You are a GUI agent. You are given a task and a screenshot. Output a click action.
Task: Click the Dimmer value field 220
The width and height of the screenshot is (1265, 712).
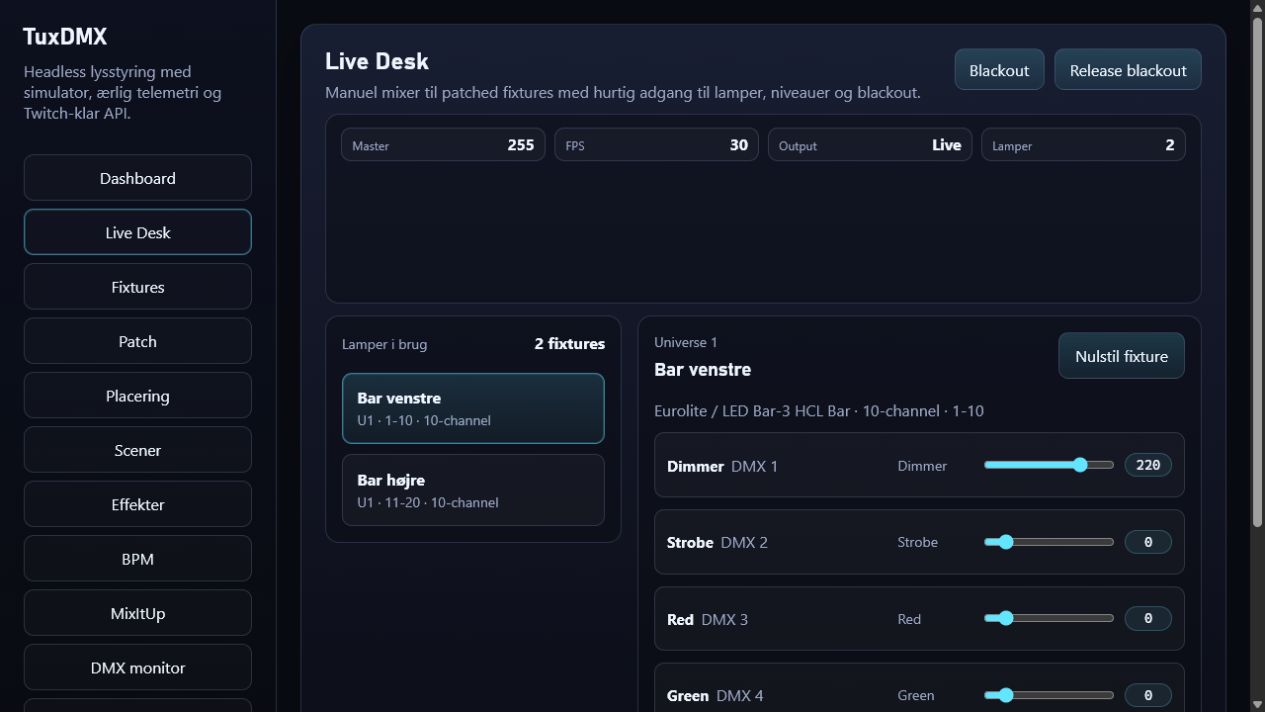(x=1148, y=465)
